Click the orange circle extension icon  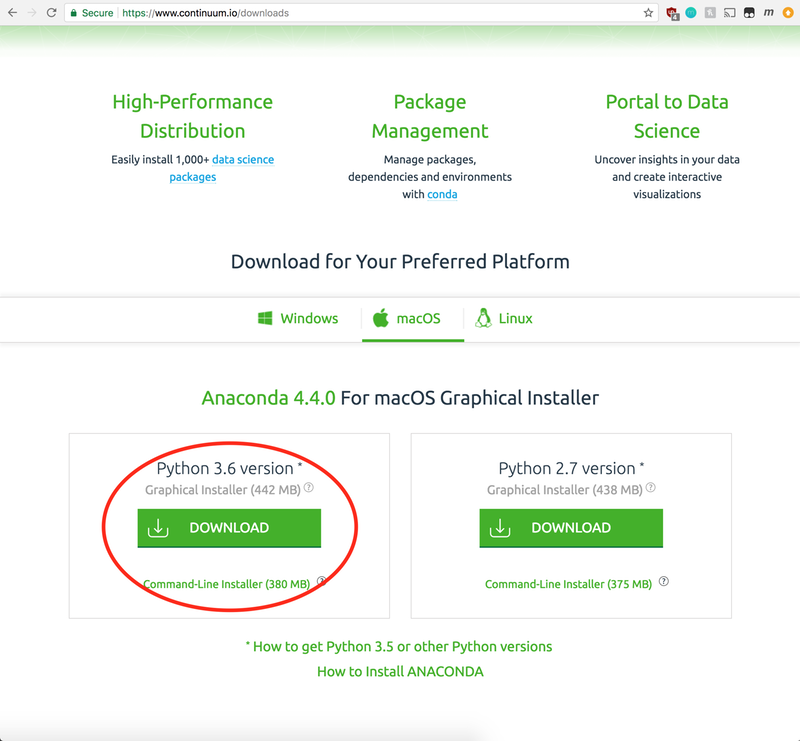pos(788,13)
